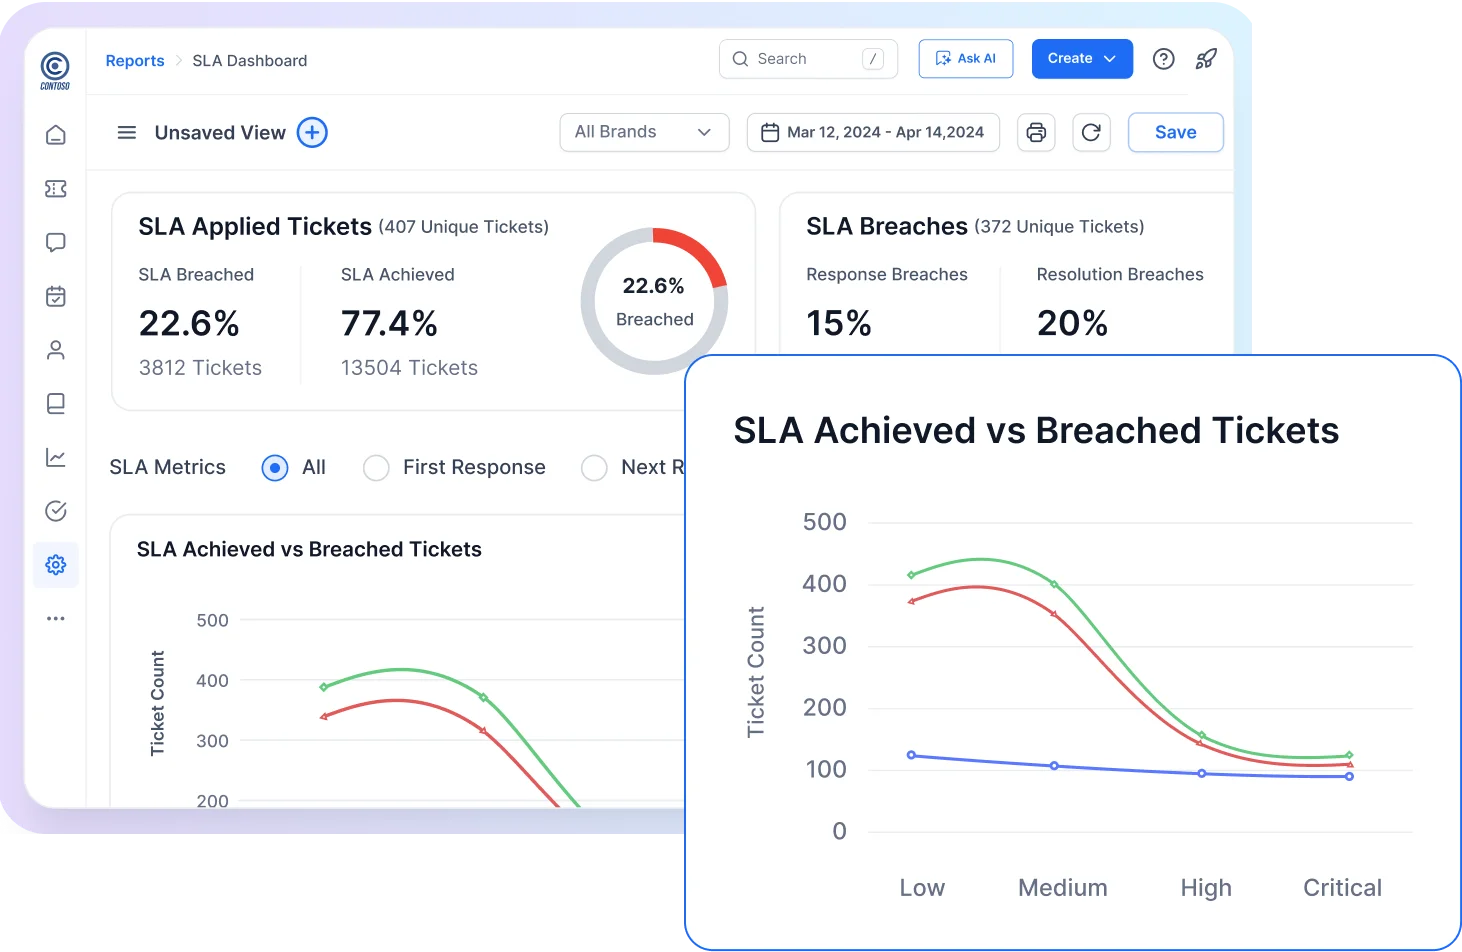1462x952 pixels.
Task: Open Settings via the gear icon
Action: pos(55,565)
